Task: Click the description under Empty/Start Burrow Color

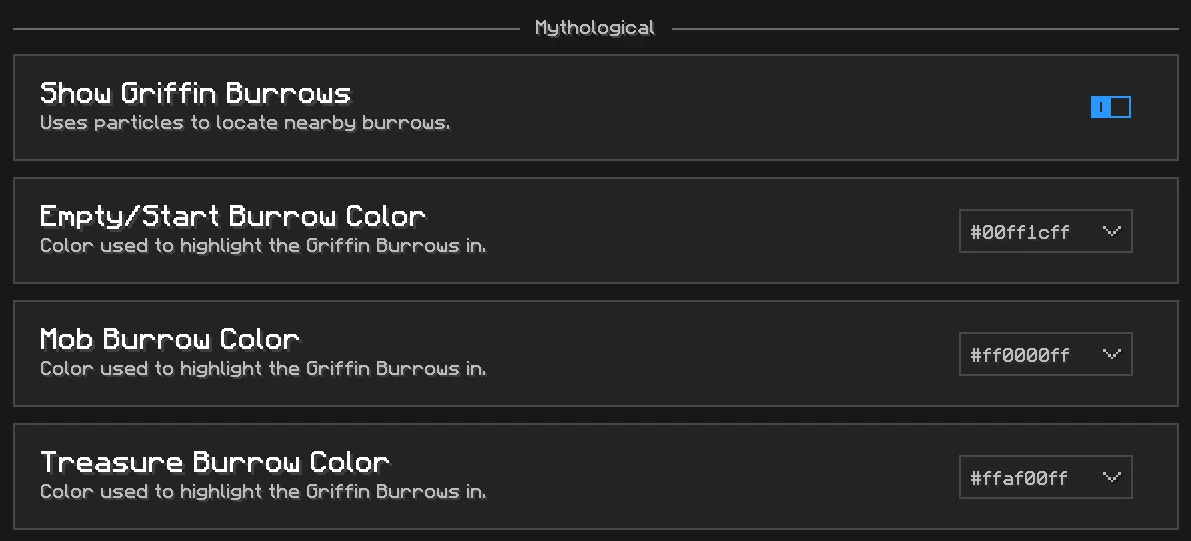Action: pyautogui.click(x=263, y=246)
